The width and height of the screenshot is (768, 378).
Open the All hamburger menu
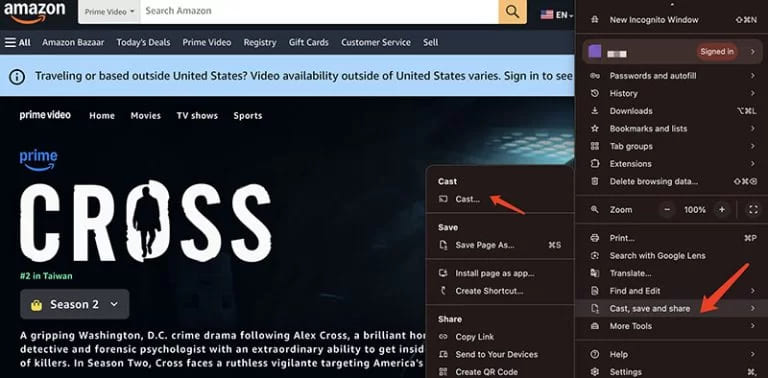click(18, 43)
